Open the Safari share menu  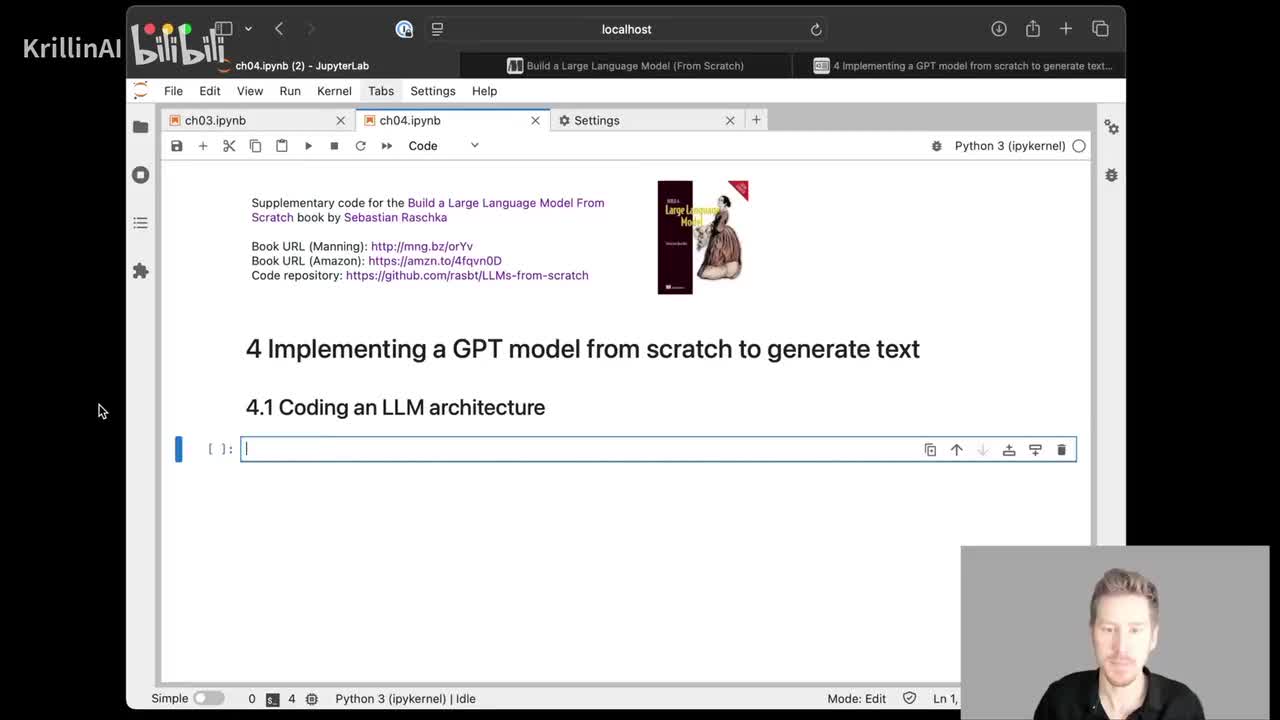click(x=1032, y=29)
